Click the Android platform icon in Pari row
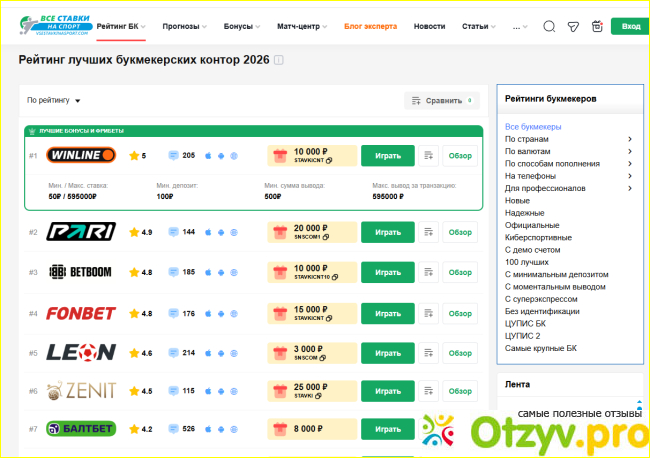Viewport: 650px width, 458px height. click(221, 233)
